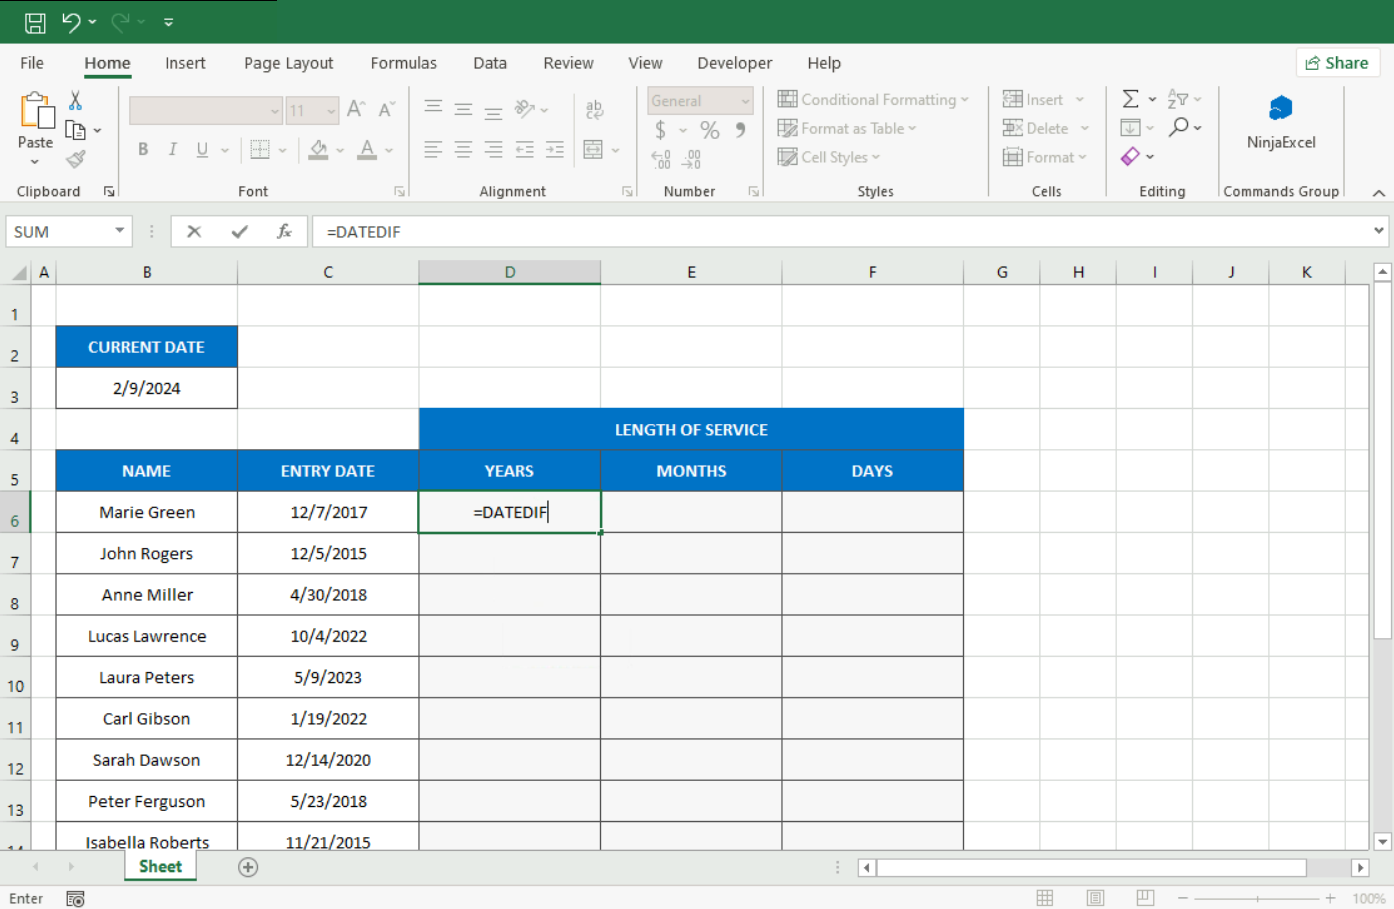Click the vertical scrollbar down arrow
This screenshot has width=1394, height=909.
coord(1383,842)
